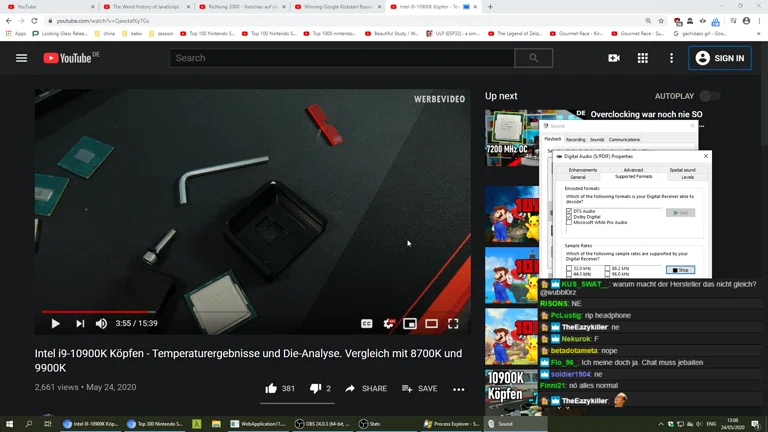Uncheck the DTS Audio format checkbox
This screenshot has height=432, width=768.
(x=569, y=211)
